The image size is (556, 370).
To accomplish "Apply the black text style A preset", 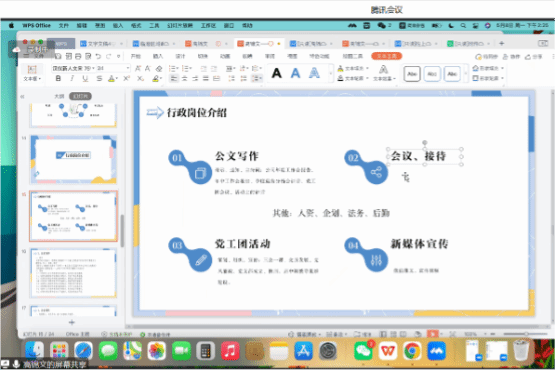I will tap(277, 73).
